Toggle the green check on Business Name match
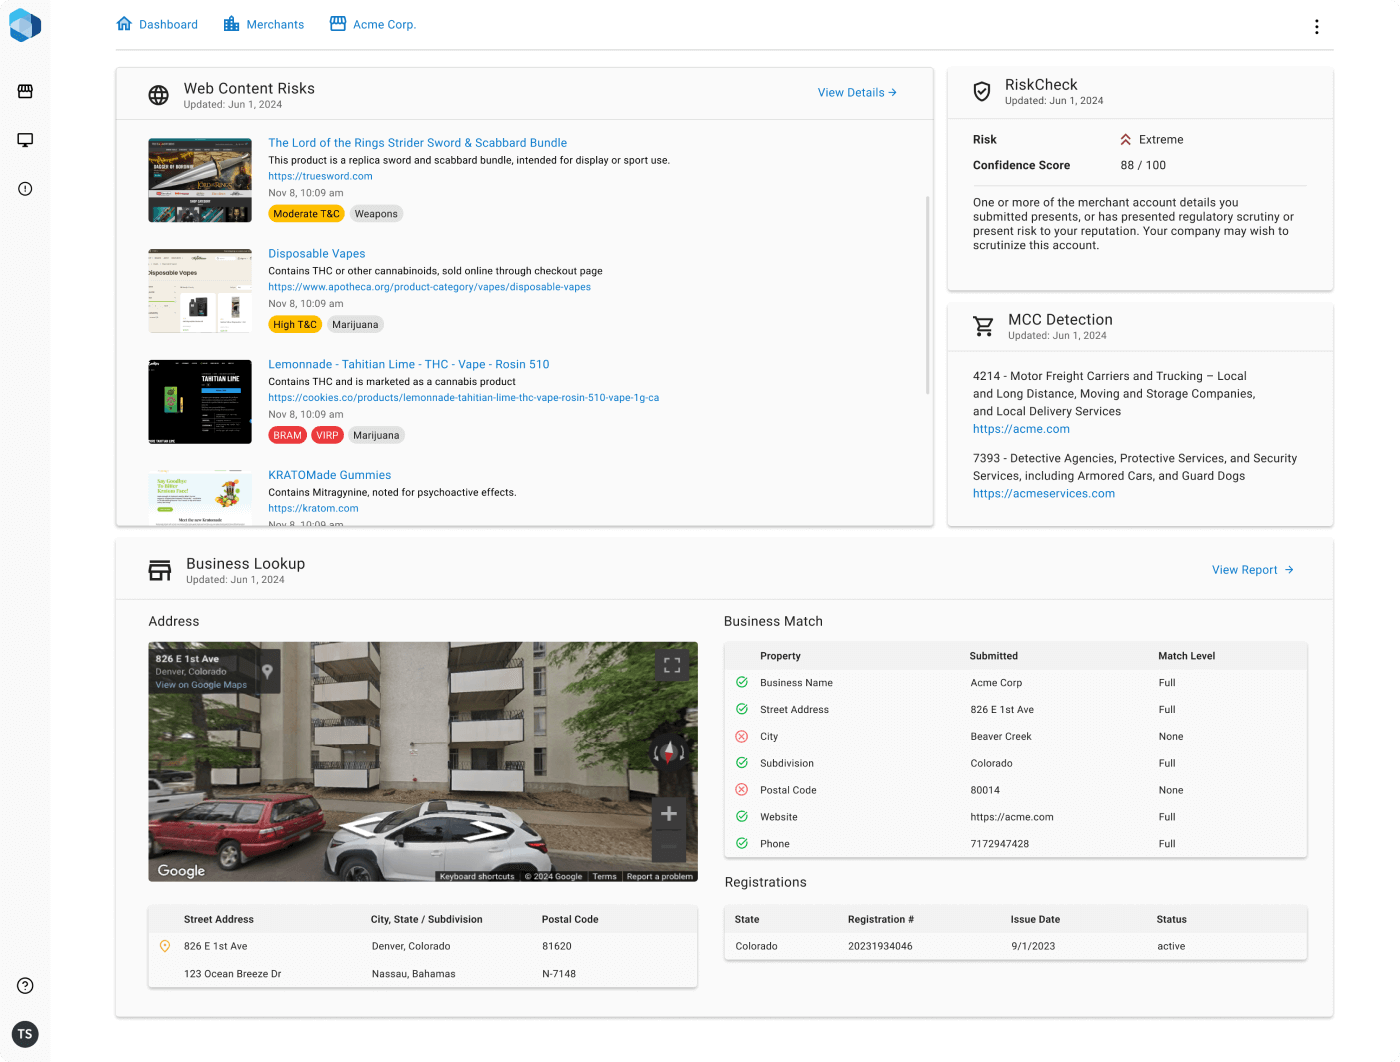The image size is (1400, 1062). point(741,682)
